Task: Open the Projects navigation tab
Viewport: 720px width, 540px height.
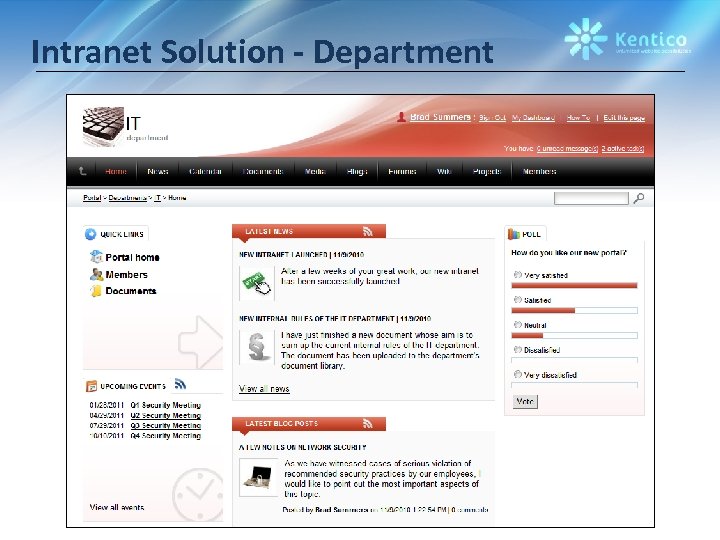Action: pyautogui.click(x=487, y=171)
